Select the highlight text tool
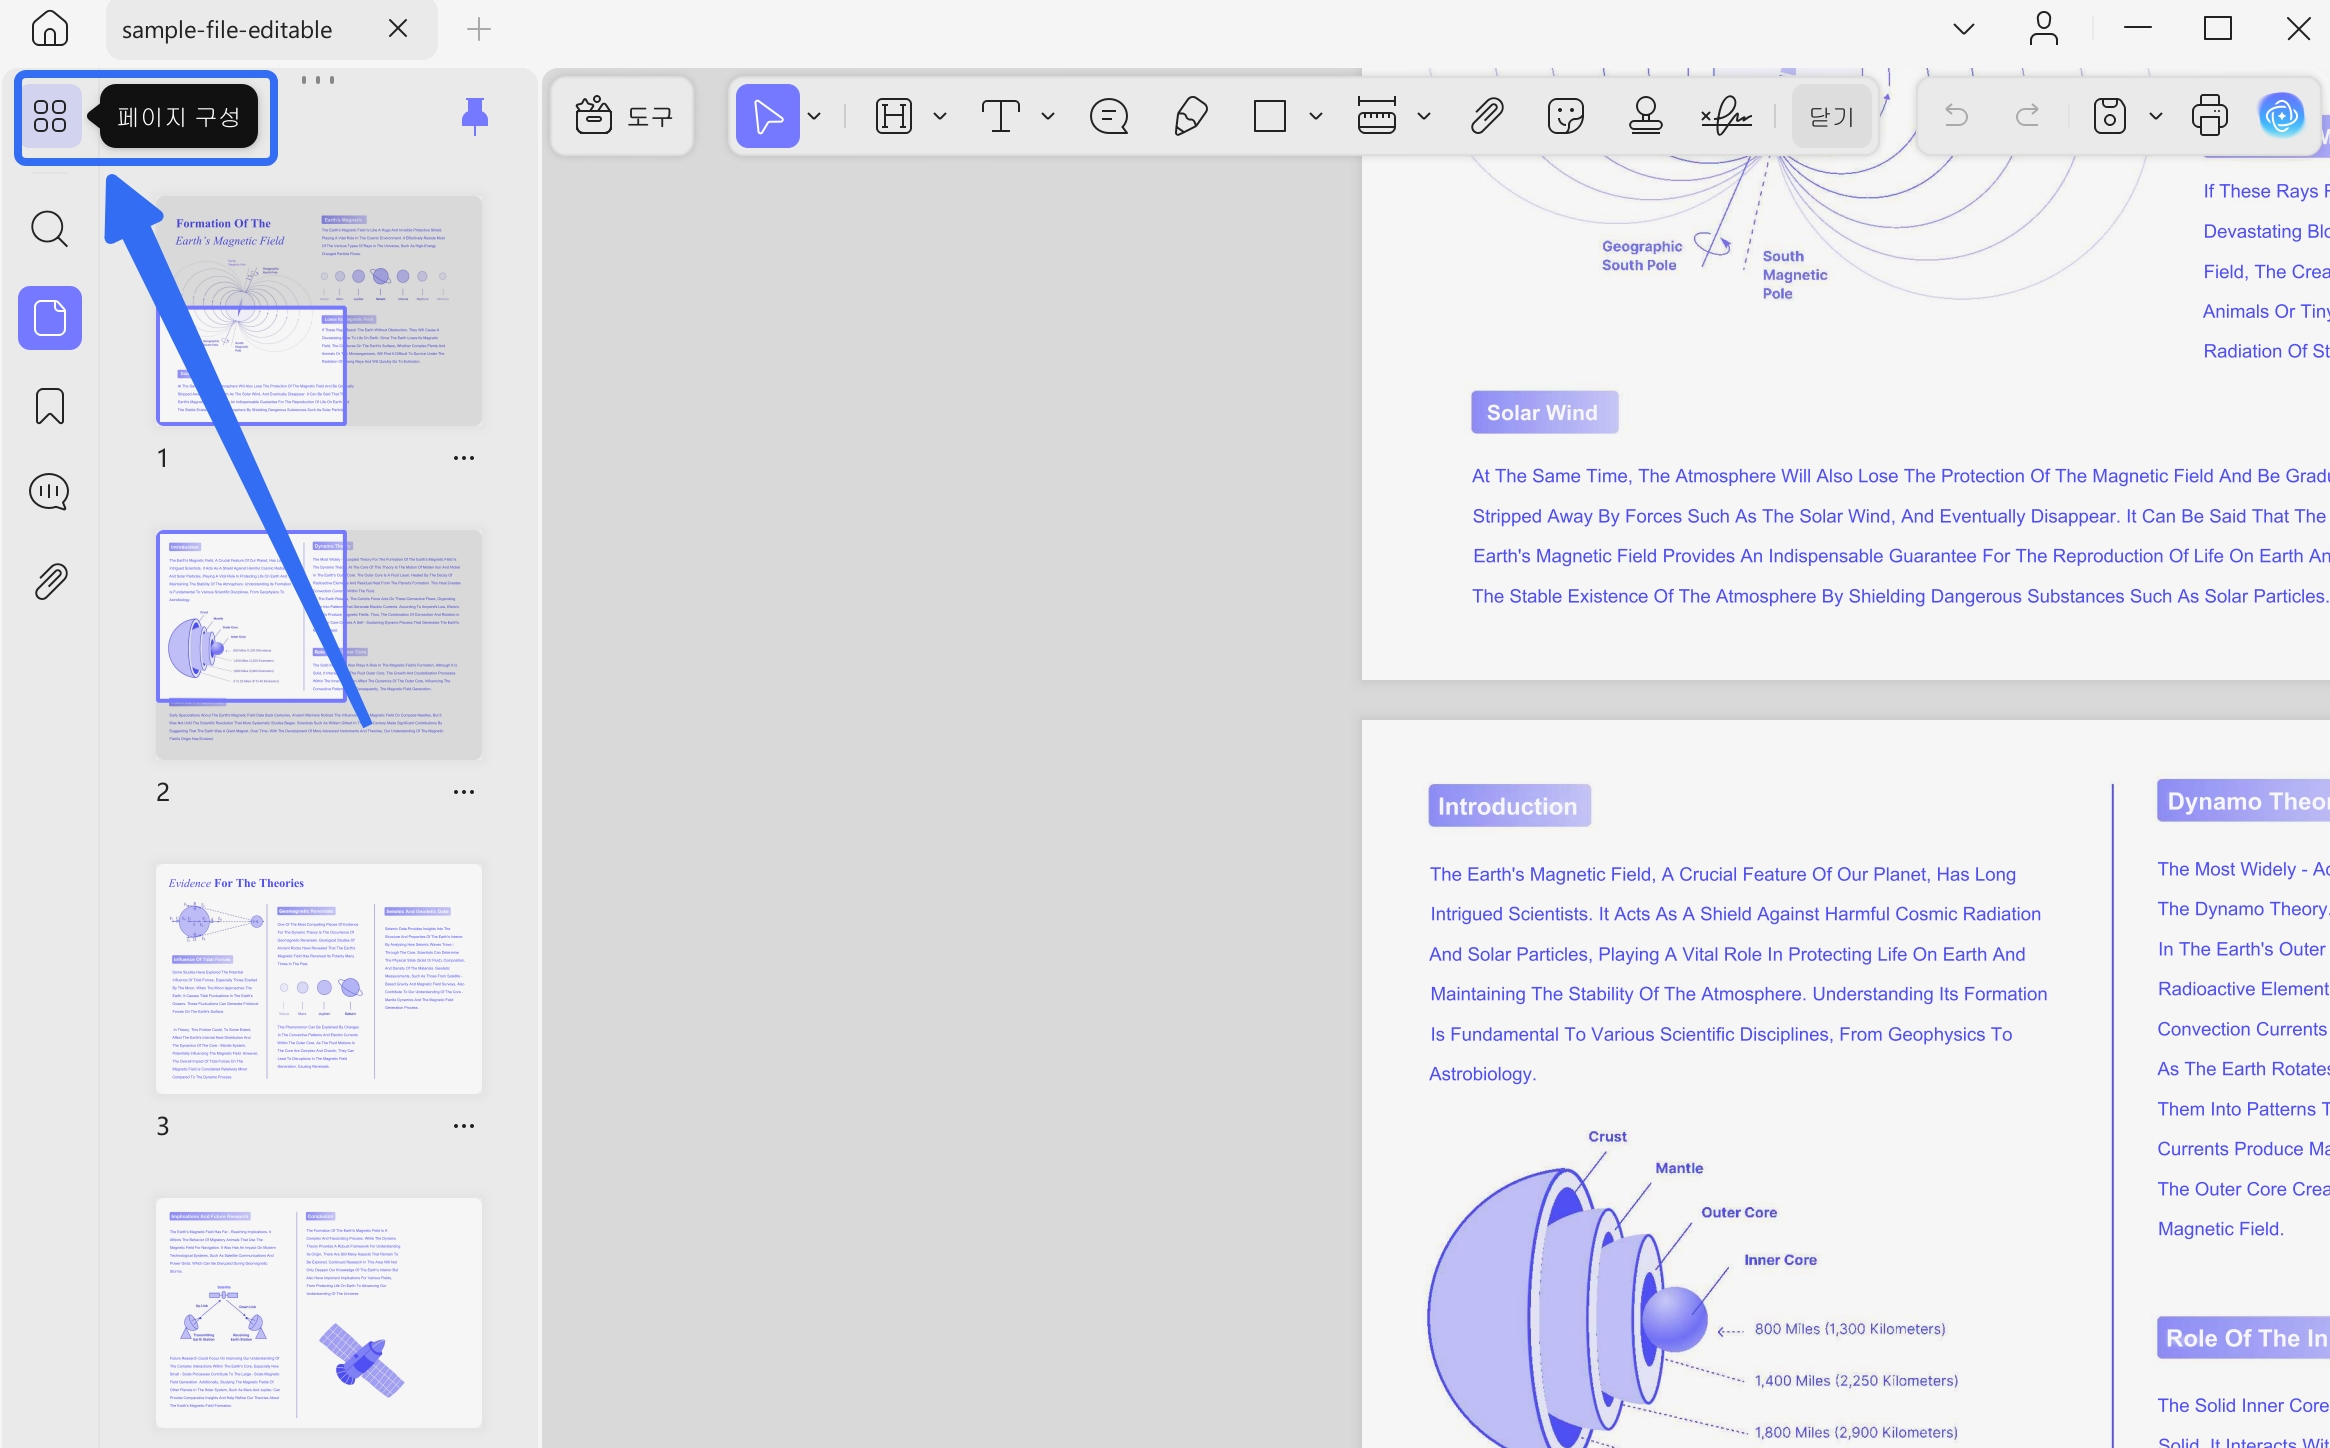 pos(894,116)
